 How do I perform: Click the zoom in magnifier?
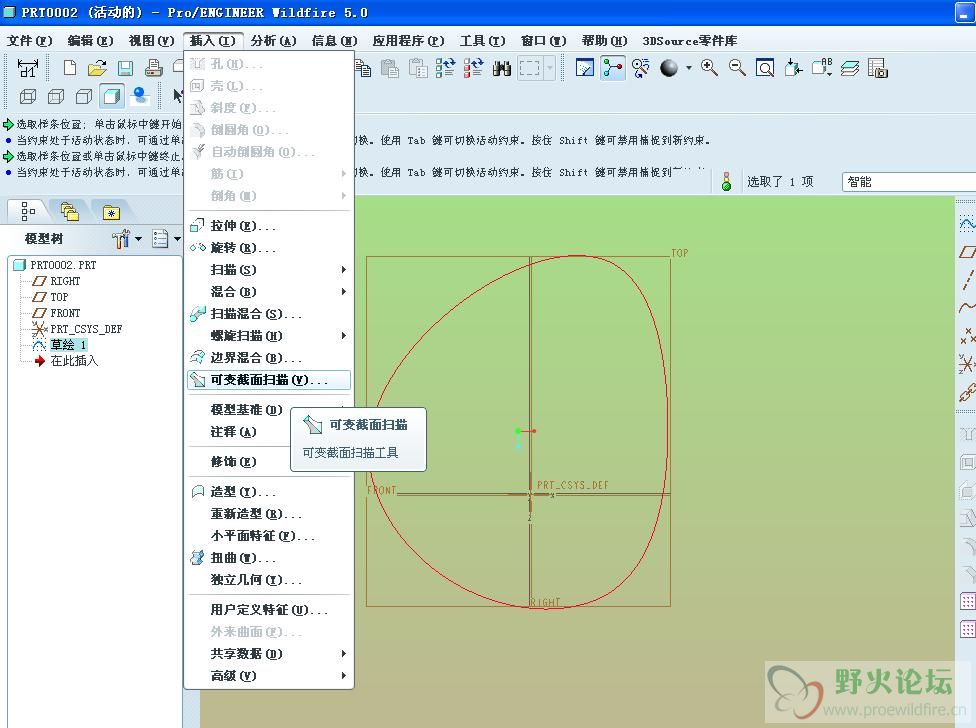pos(709,68)
